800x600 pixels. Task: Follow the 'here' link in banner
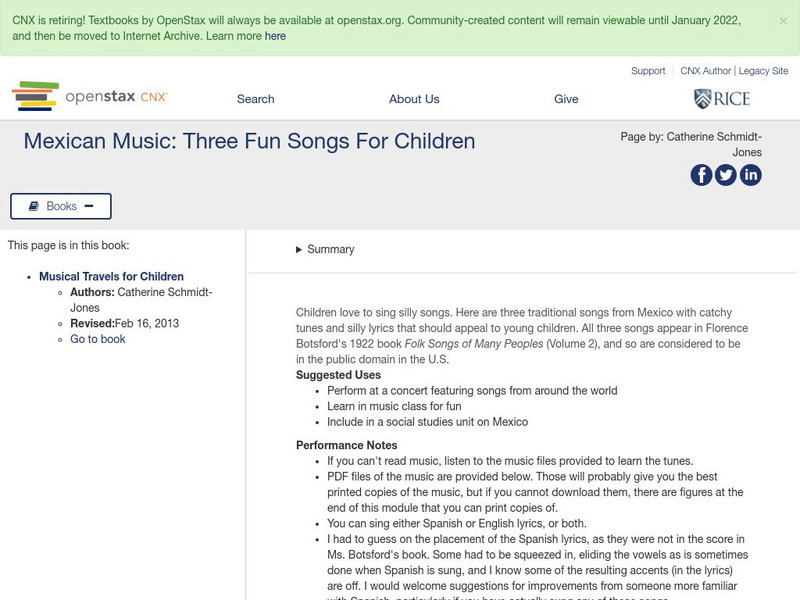point(275,36)
